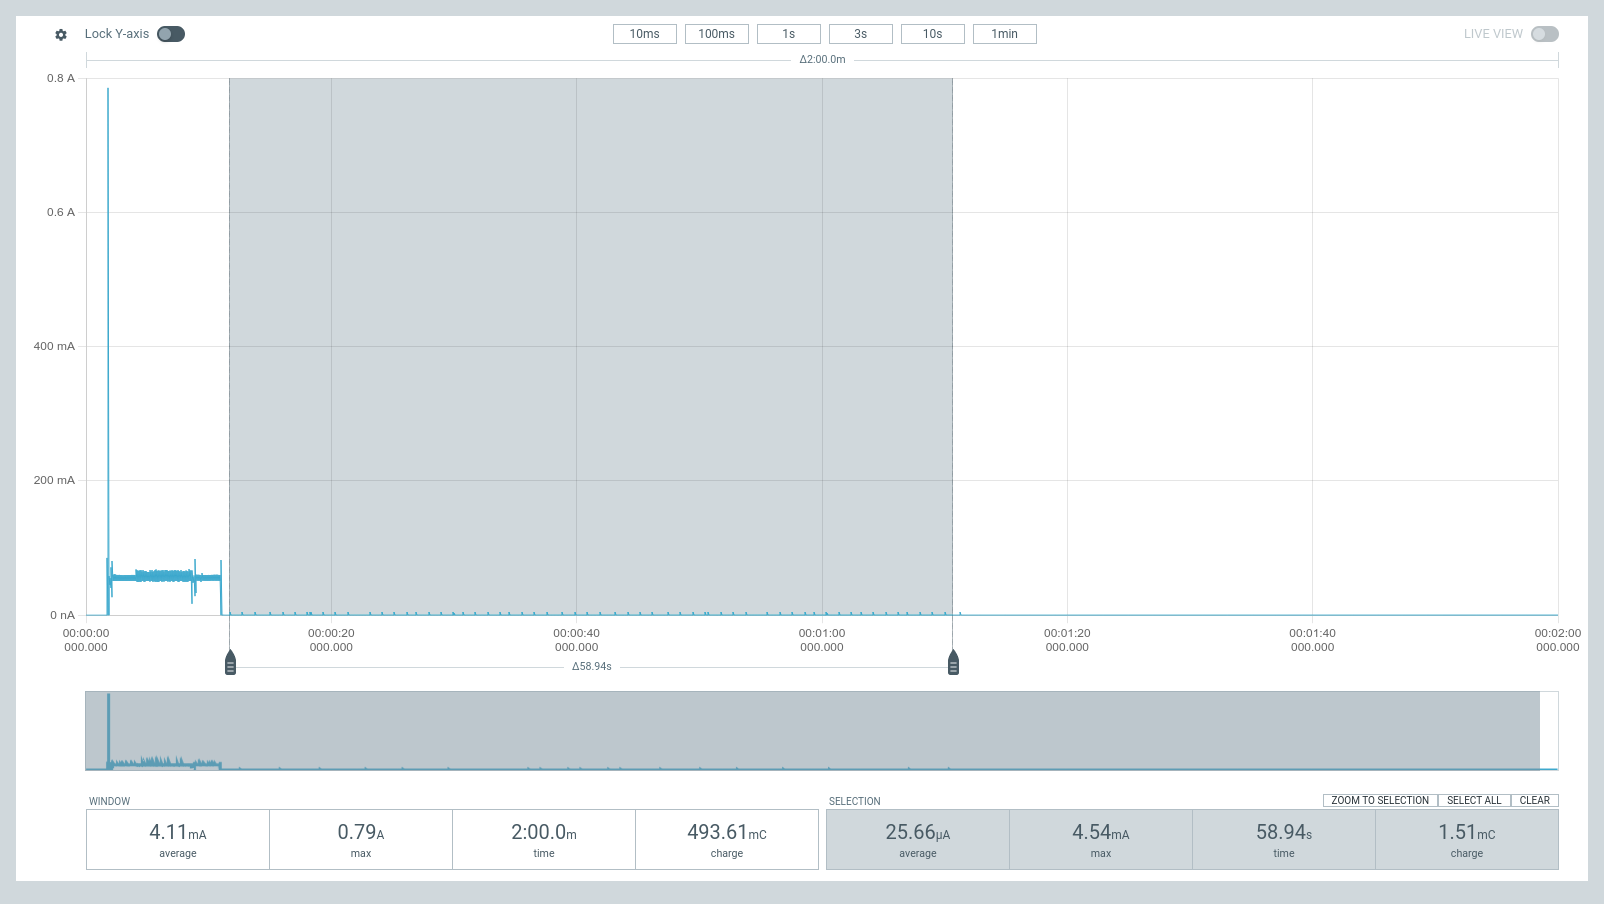The image size is (1604, 904).
Task: Click the left selection handle marker
Action: tap(230, 663)
